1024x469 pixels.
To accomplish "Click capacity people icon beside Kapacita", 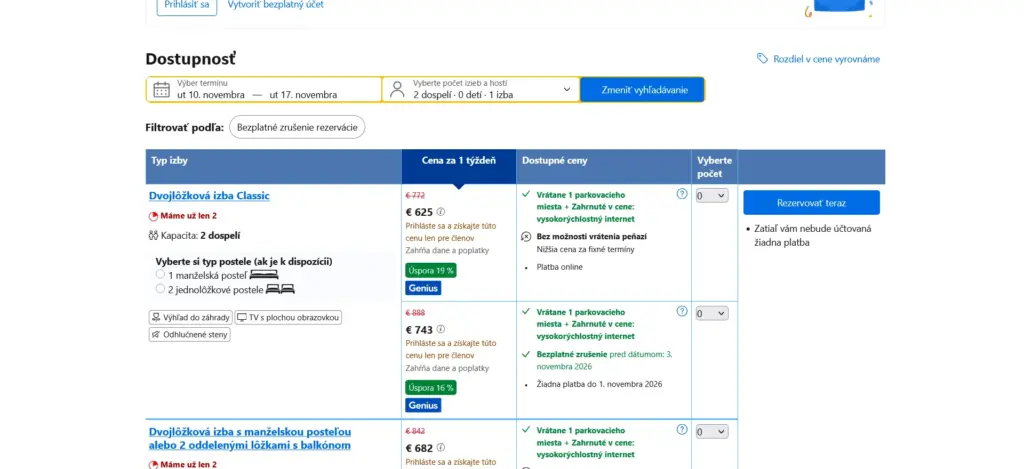I will [153, 236].
